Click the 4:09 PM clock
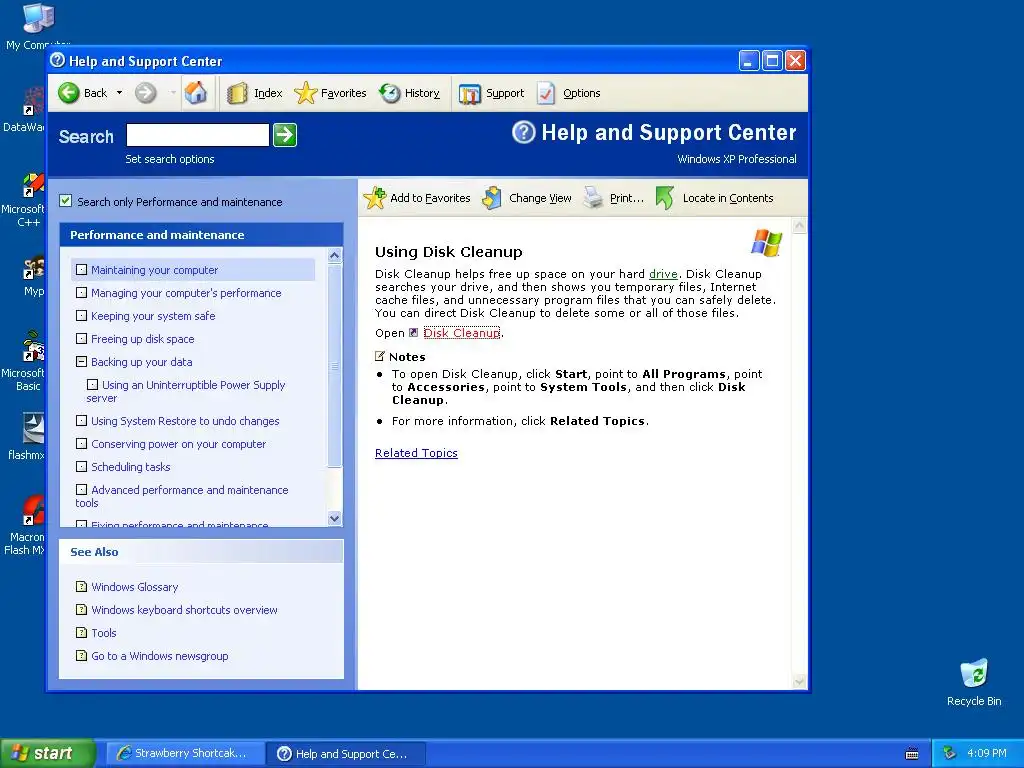Screen dimensions: 1024x768 (x=987, y=753)
